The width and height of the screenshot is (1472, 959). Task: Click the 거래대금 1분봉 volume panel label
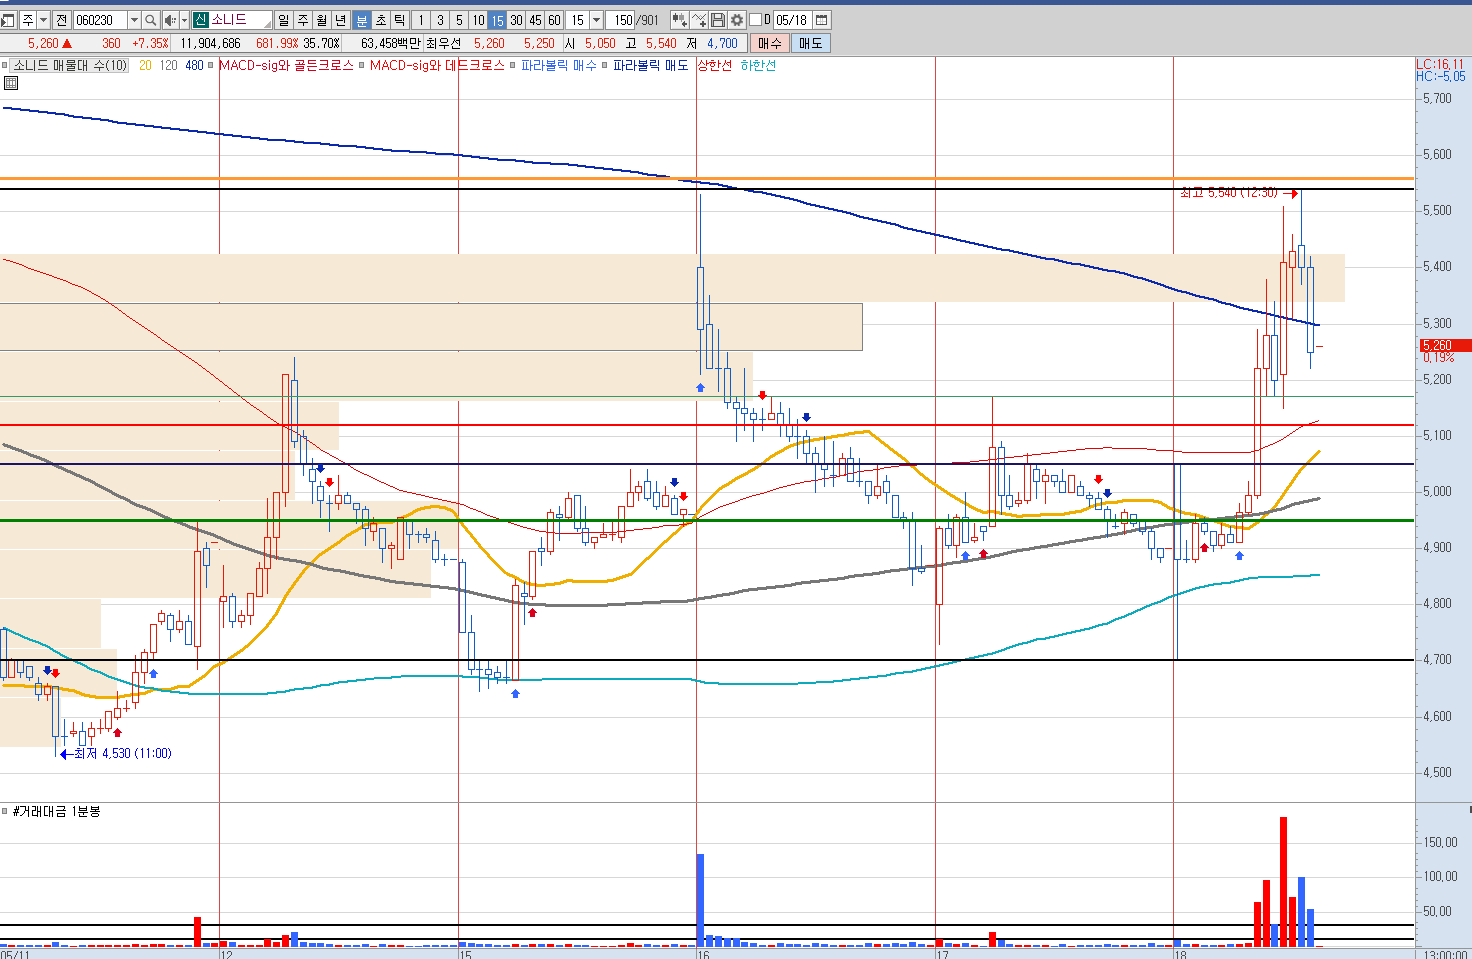[x=56, y=811]
